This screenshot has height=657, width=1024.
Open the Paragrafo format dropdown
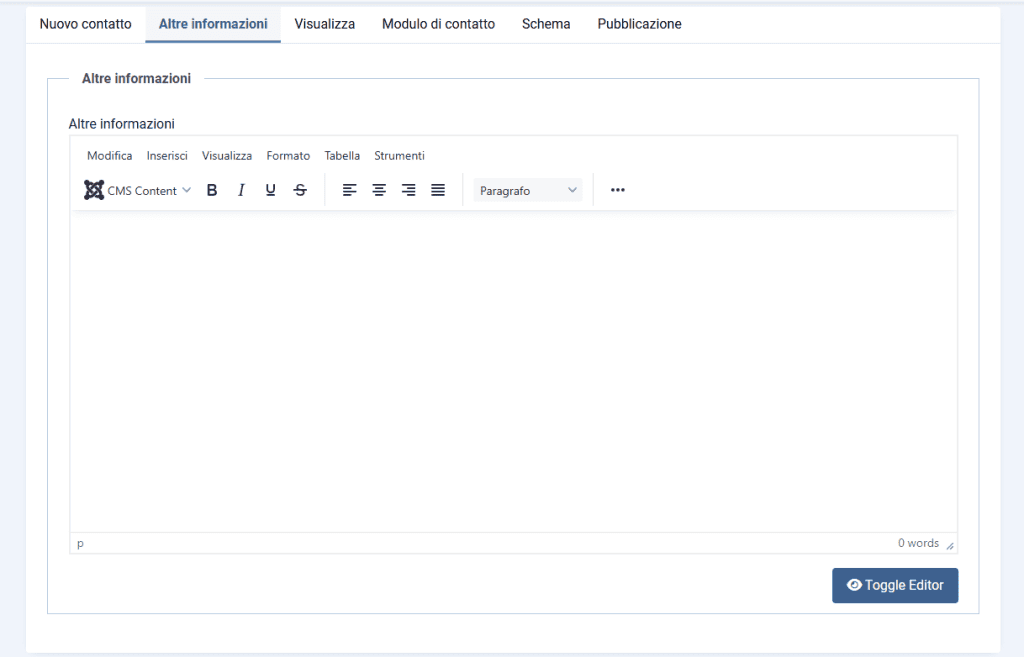[527, 189]
